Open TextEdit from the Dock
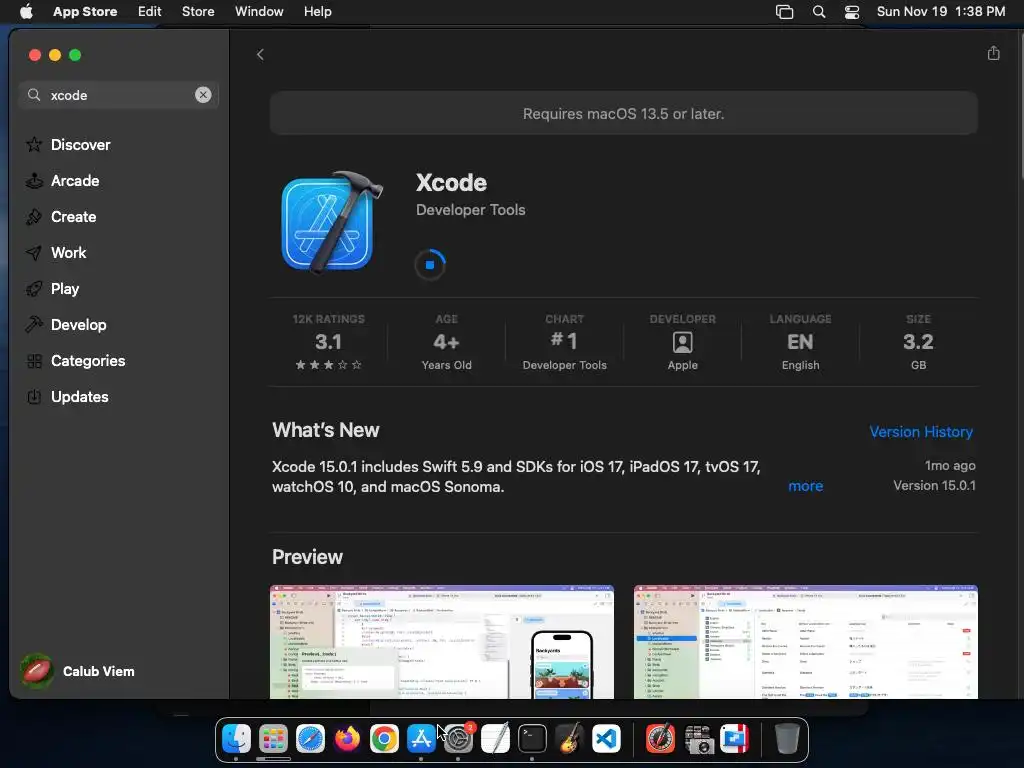 click(x=495, y=739)
